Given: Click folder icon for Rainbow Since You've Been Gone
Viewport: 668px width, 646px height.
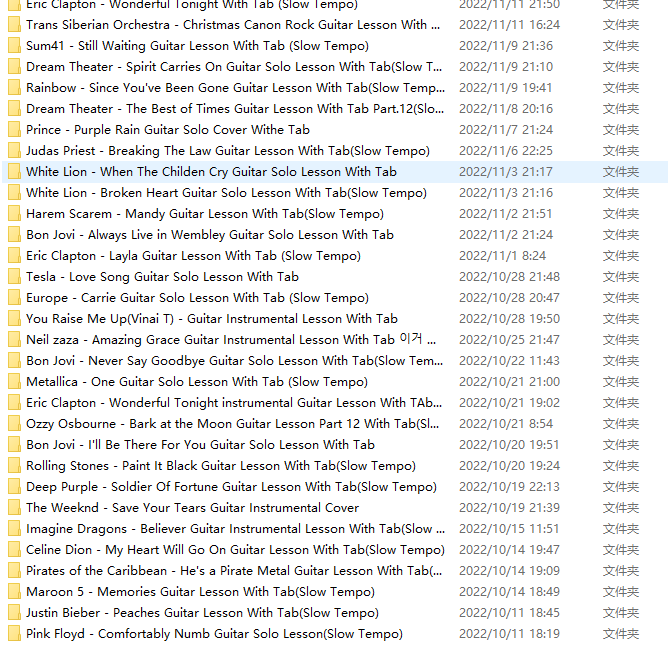Looking at the screenshot, I should coord(14,88).
